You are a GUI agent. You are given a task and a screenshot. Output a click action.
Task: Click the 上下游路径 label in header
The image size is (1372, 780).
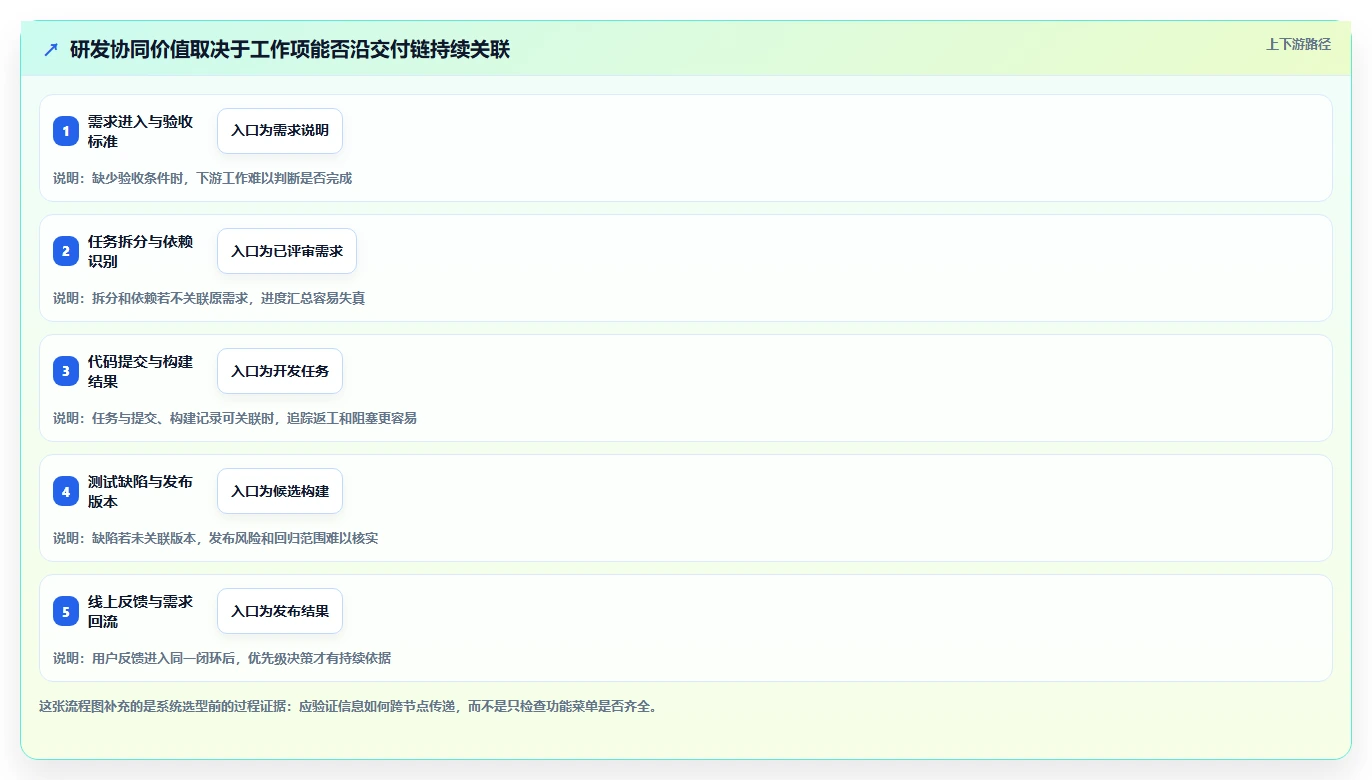tap(1298, 44)
